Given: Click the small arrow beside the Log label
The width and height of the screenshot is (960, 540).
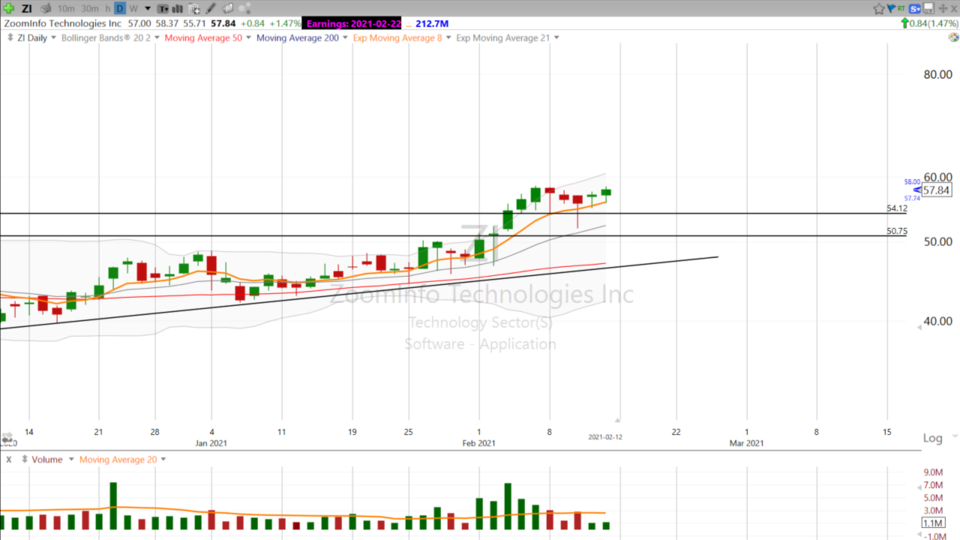Looking at the screenshot, I should [x=954, y=437].
